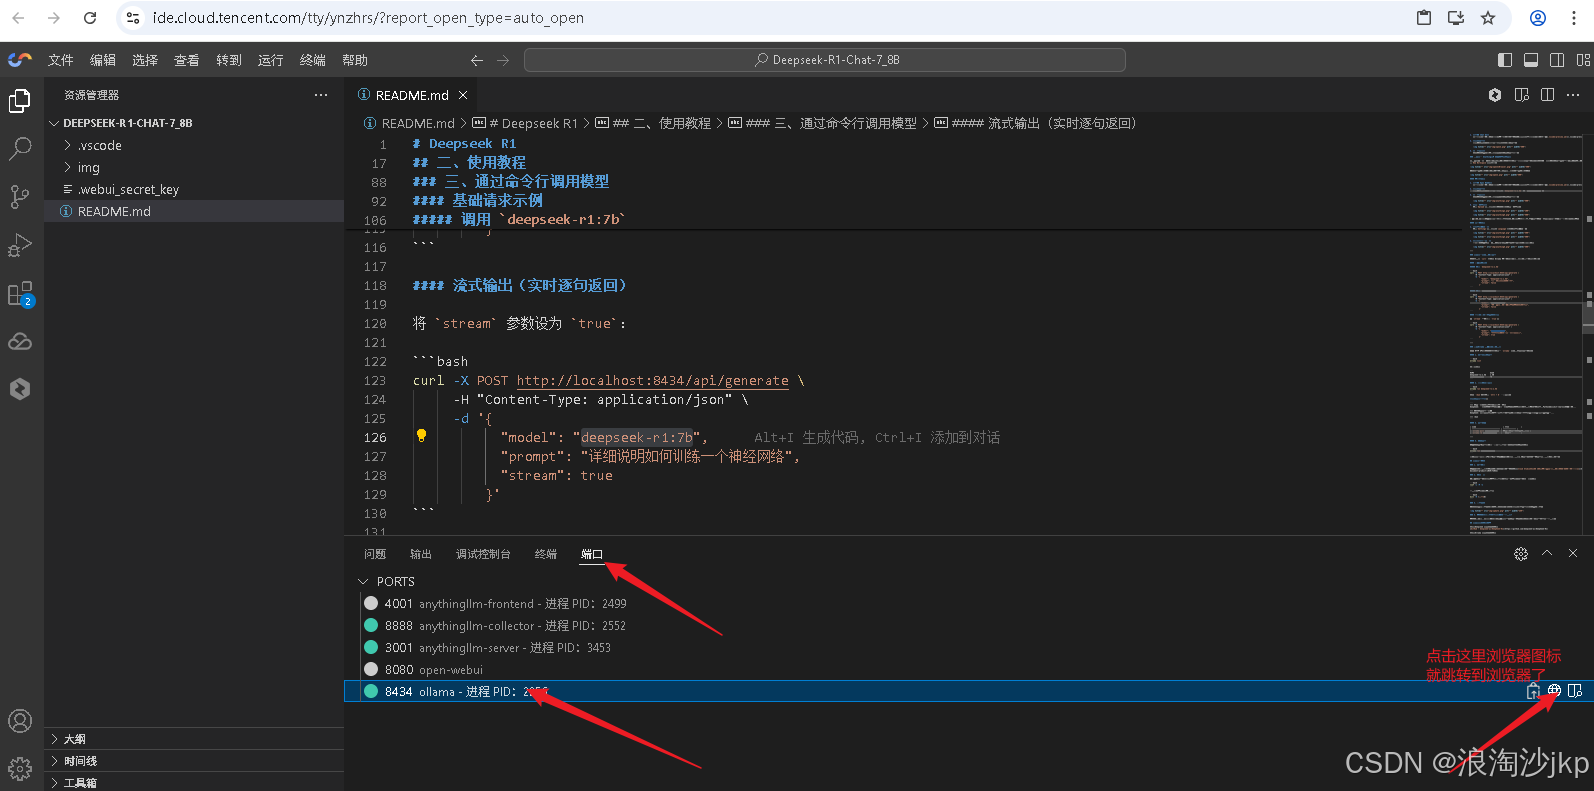The height and width of the screenshot is (791, 1594).
Task: Click the command center search box Deepseek-R1-Chat-7_8B
Action: [x=825, y=60]
